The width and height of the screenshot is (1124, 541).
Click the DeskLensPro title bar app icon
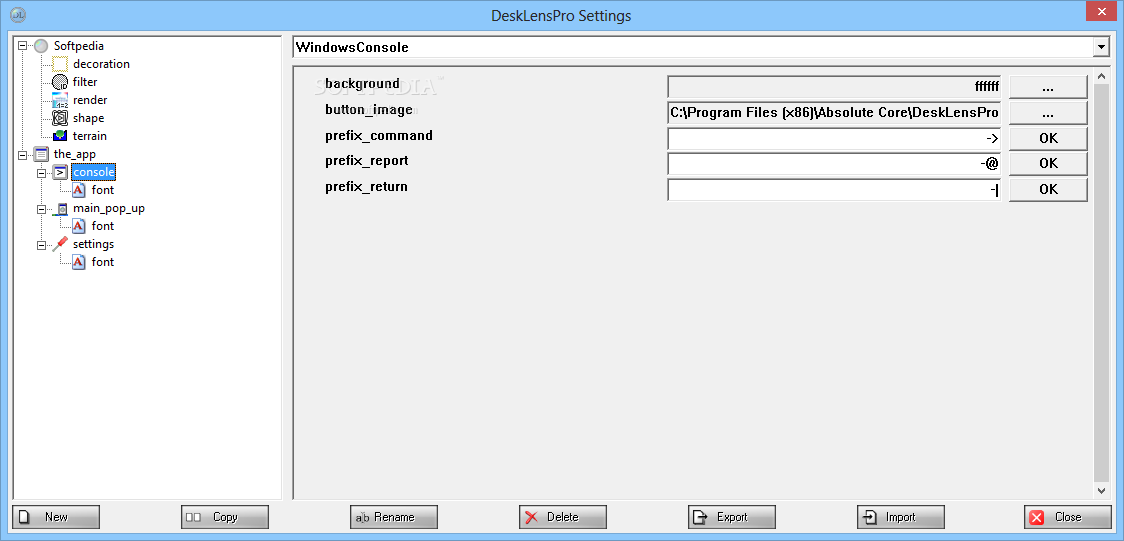click(x=19, y=14)
